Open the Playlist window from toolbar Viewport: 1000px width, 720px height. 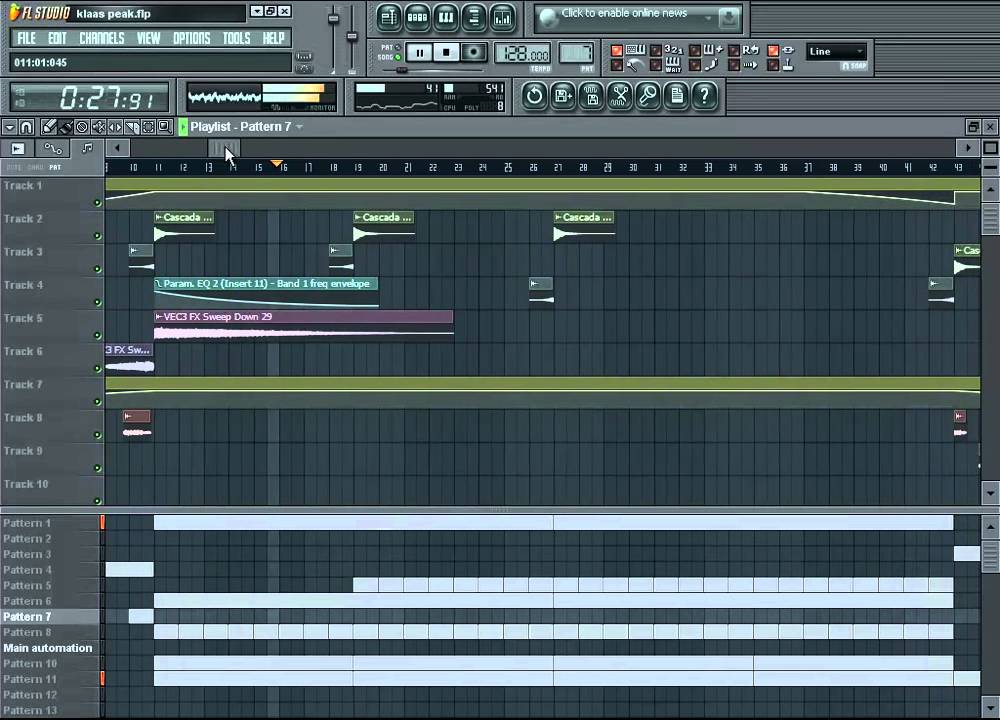click(388, 17)
